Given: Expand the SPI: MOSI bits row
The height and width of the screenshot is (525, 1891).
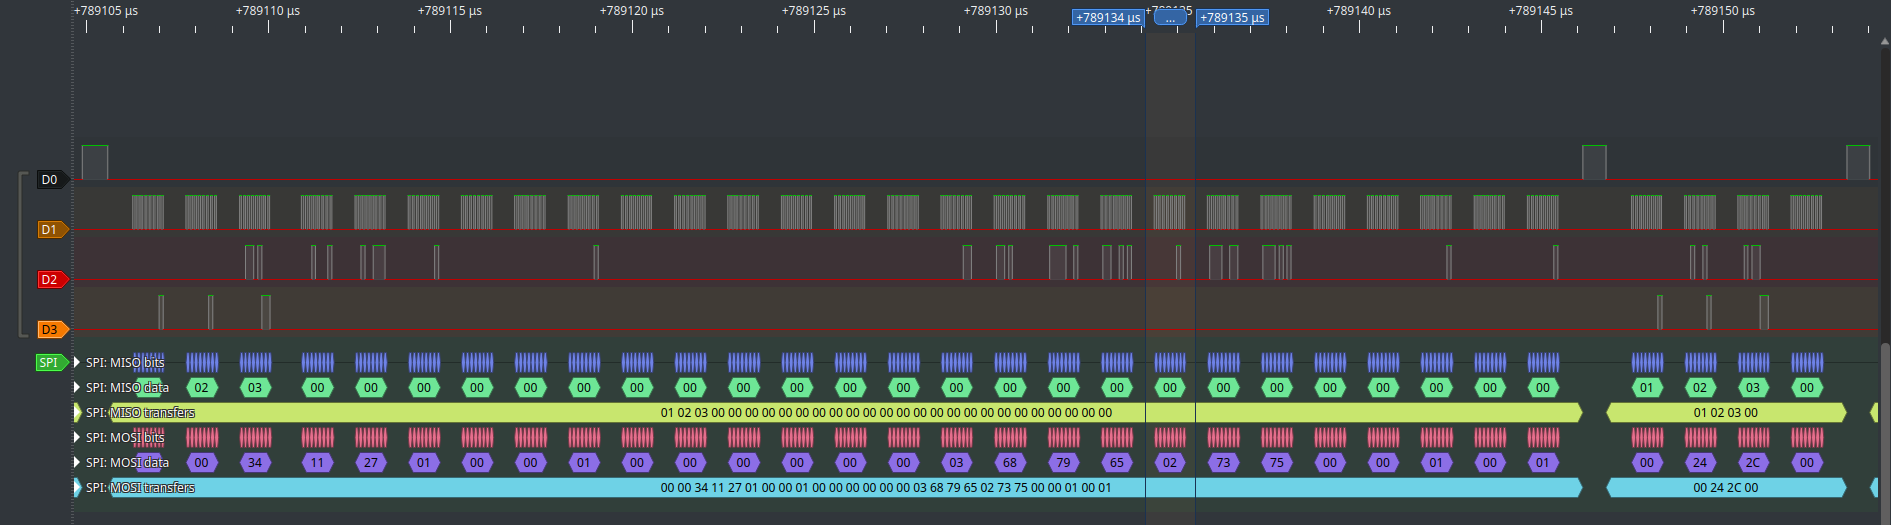Looking at the screenshot, I should tap(77, 438).
